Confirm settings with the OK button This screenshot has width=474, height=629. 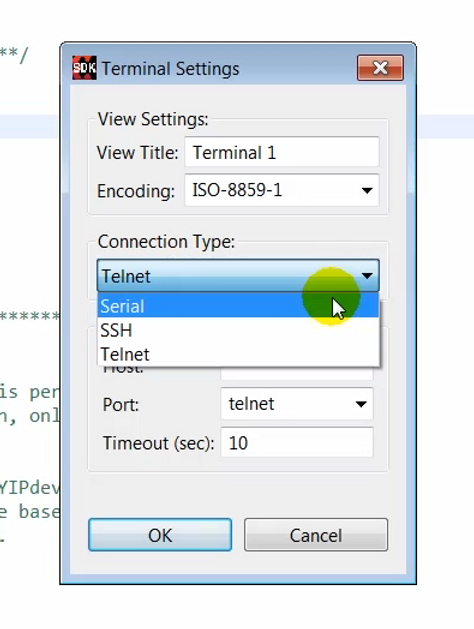(x=160, y=535)
